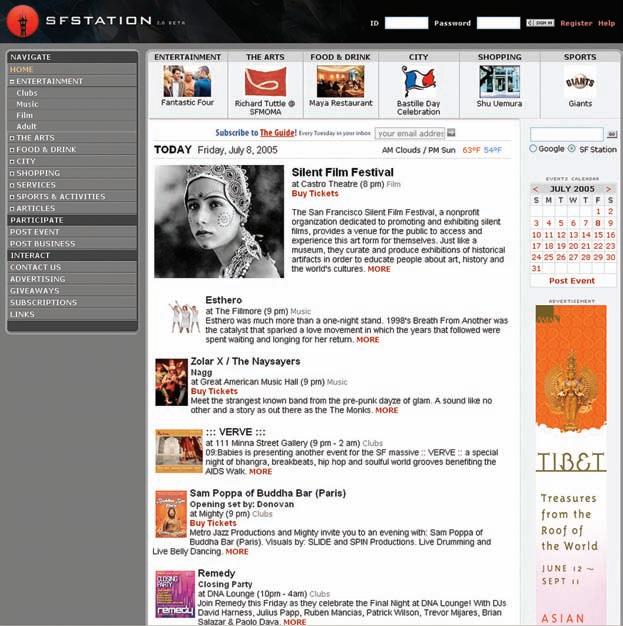Select July 31 in the calendar
Viewport: 623px width, 626px height.
[536, 268]
